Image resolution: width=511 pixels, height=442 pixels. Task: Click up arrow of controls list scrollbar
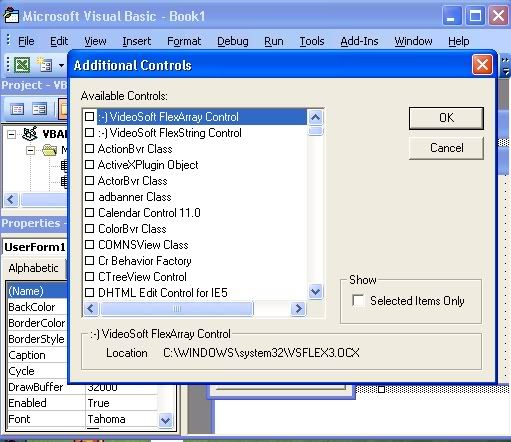point(315,117)
